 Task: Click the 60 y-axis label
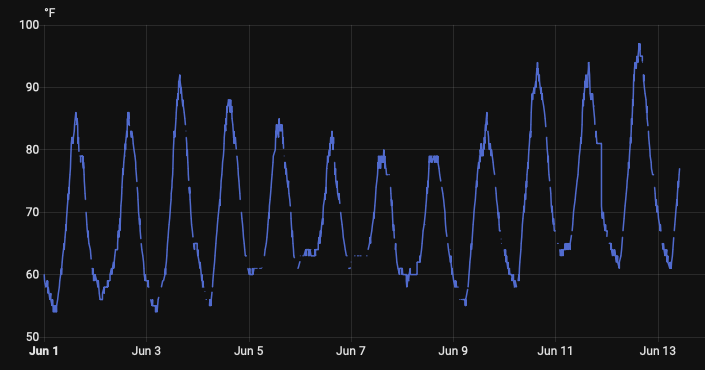pyautogui.click(x=32, y=274)
